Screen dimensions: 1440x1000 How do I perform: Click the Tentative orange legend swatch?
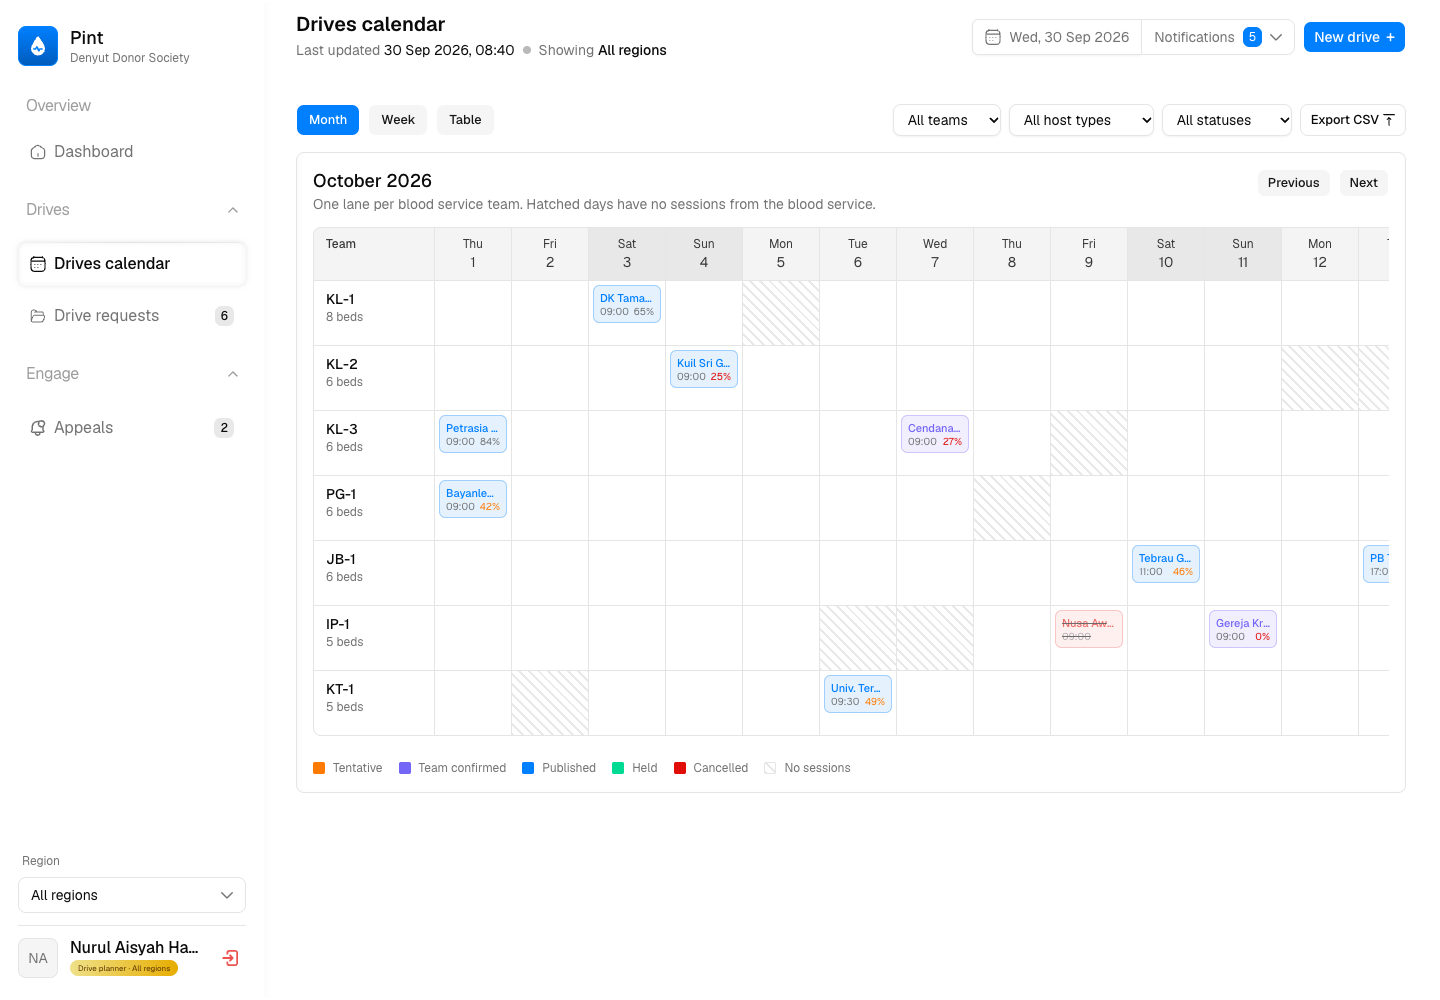[319, 768]
